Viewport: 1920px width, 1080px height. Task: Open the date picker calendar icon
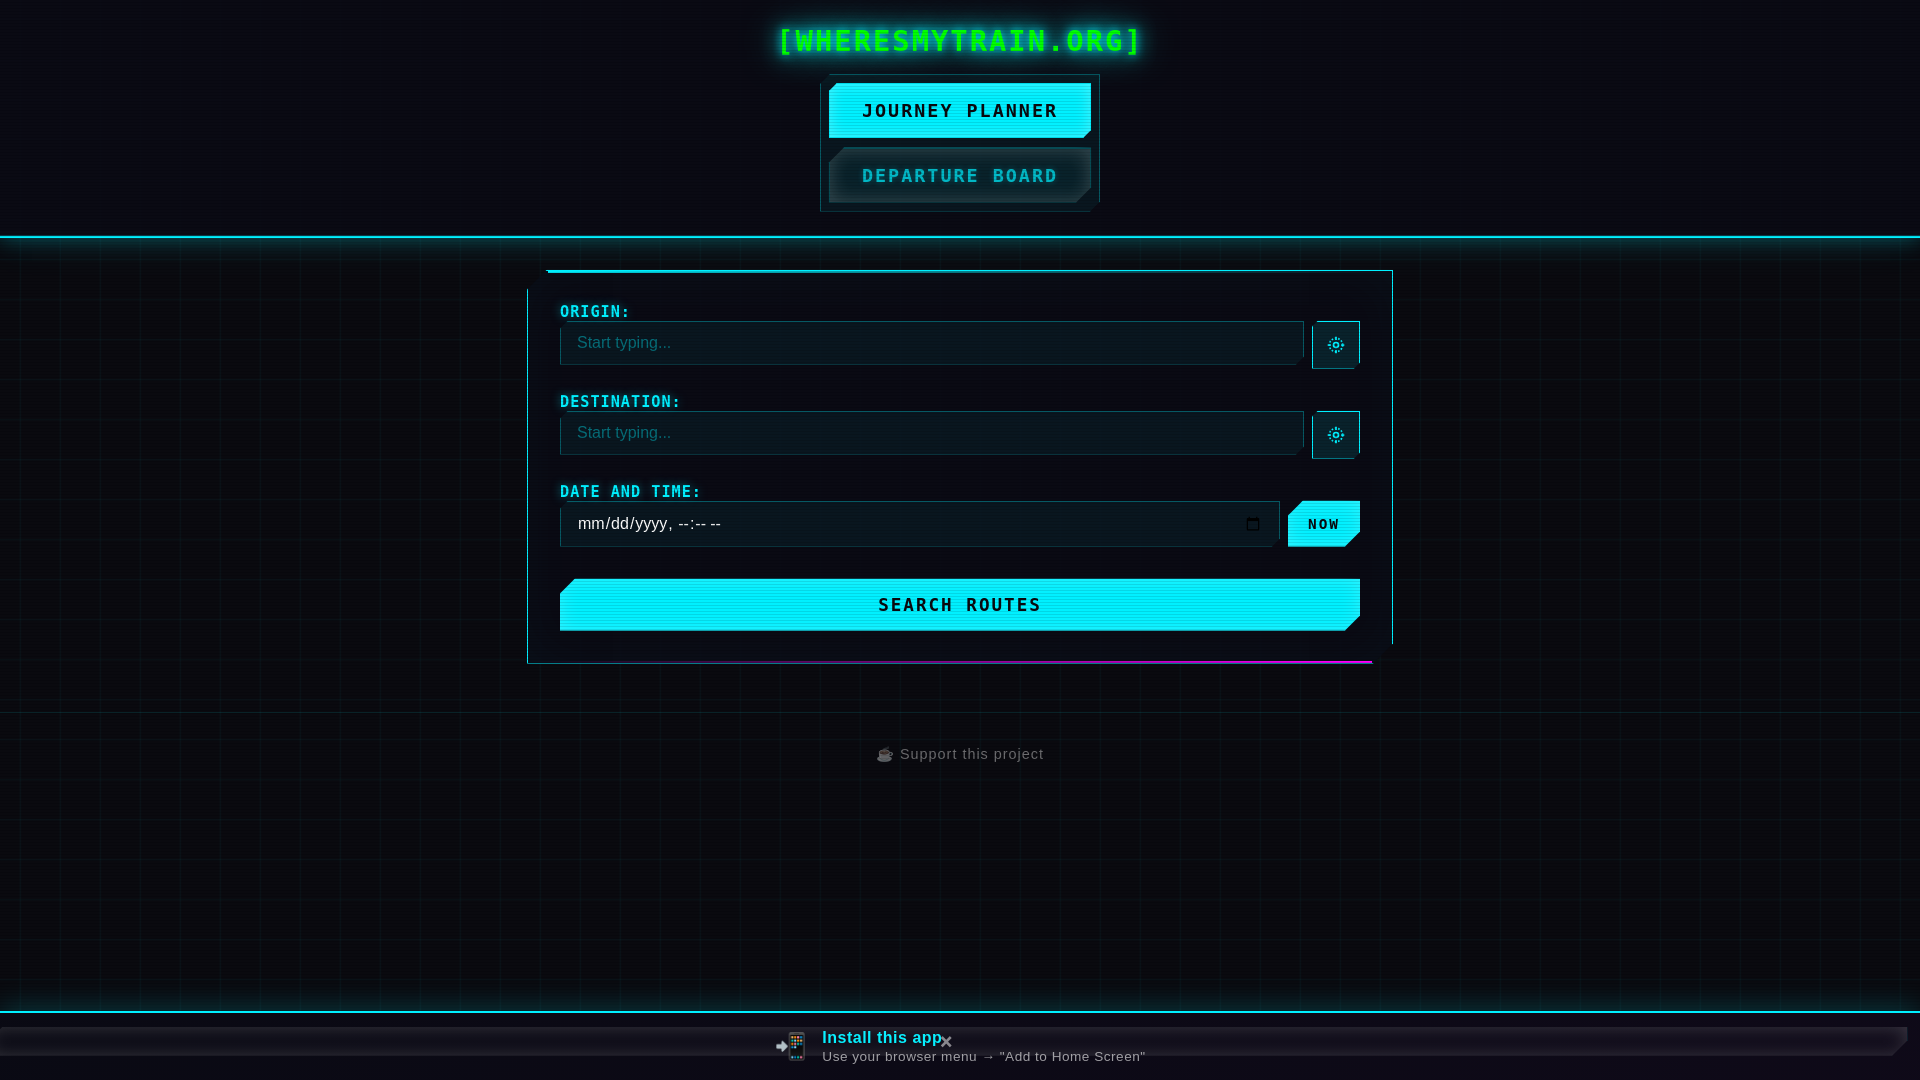click(1253, 524)
